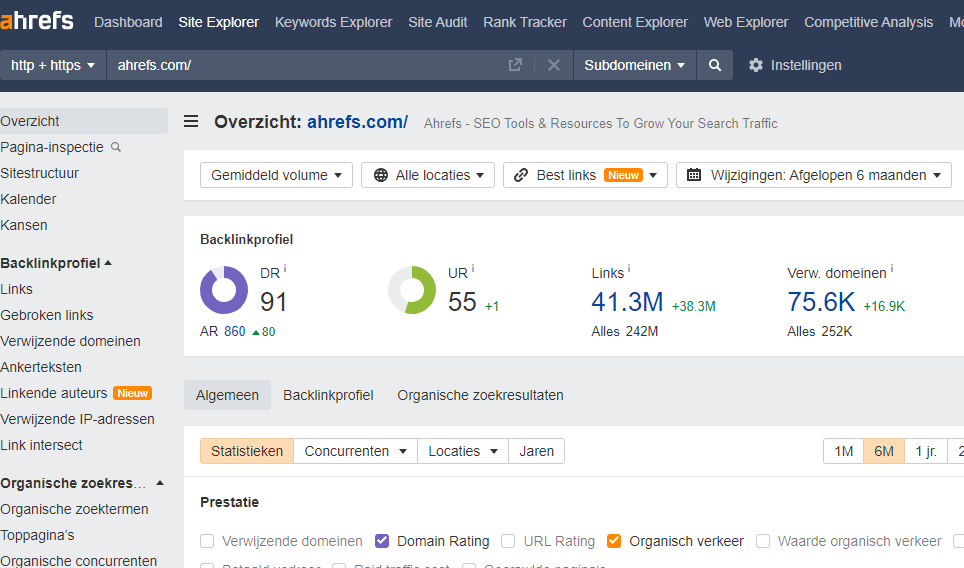Open Organische zoektermen in sidebar
Viewport: 964px width, 568px height.
74,509
